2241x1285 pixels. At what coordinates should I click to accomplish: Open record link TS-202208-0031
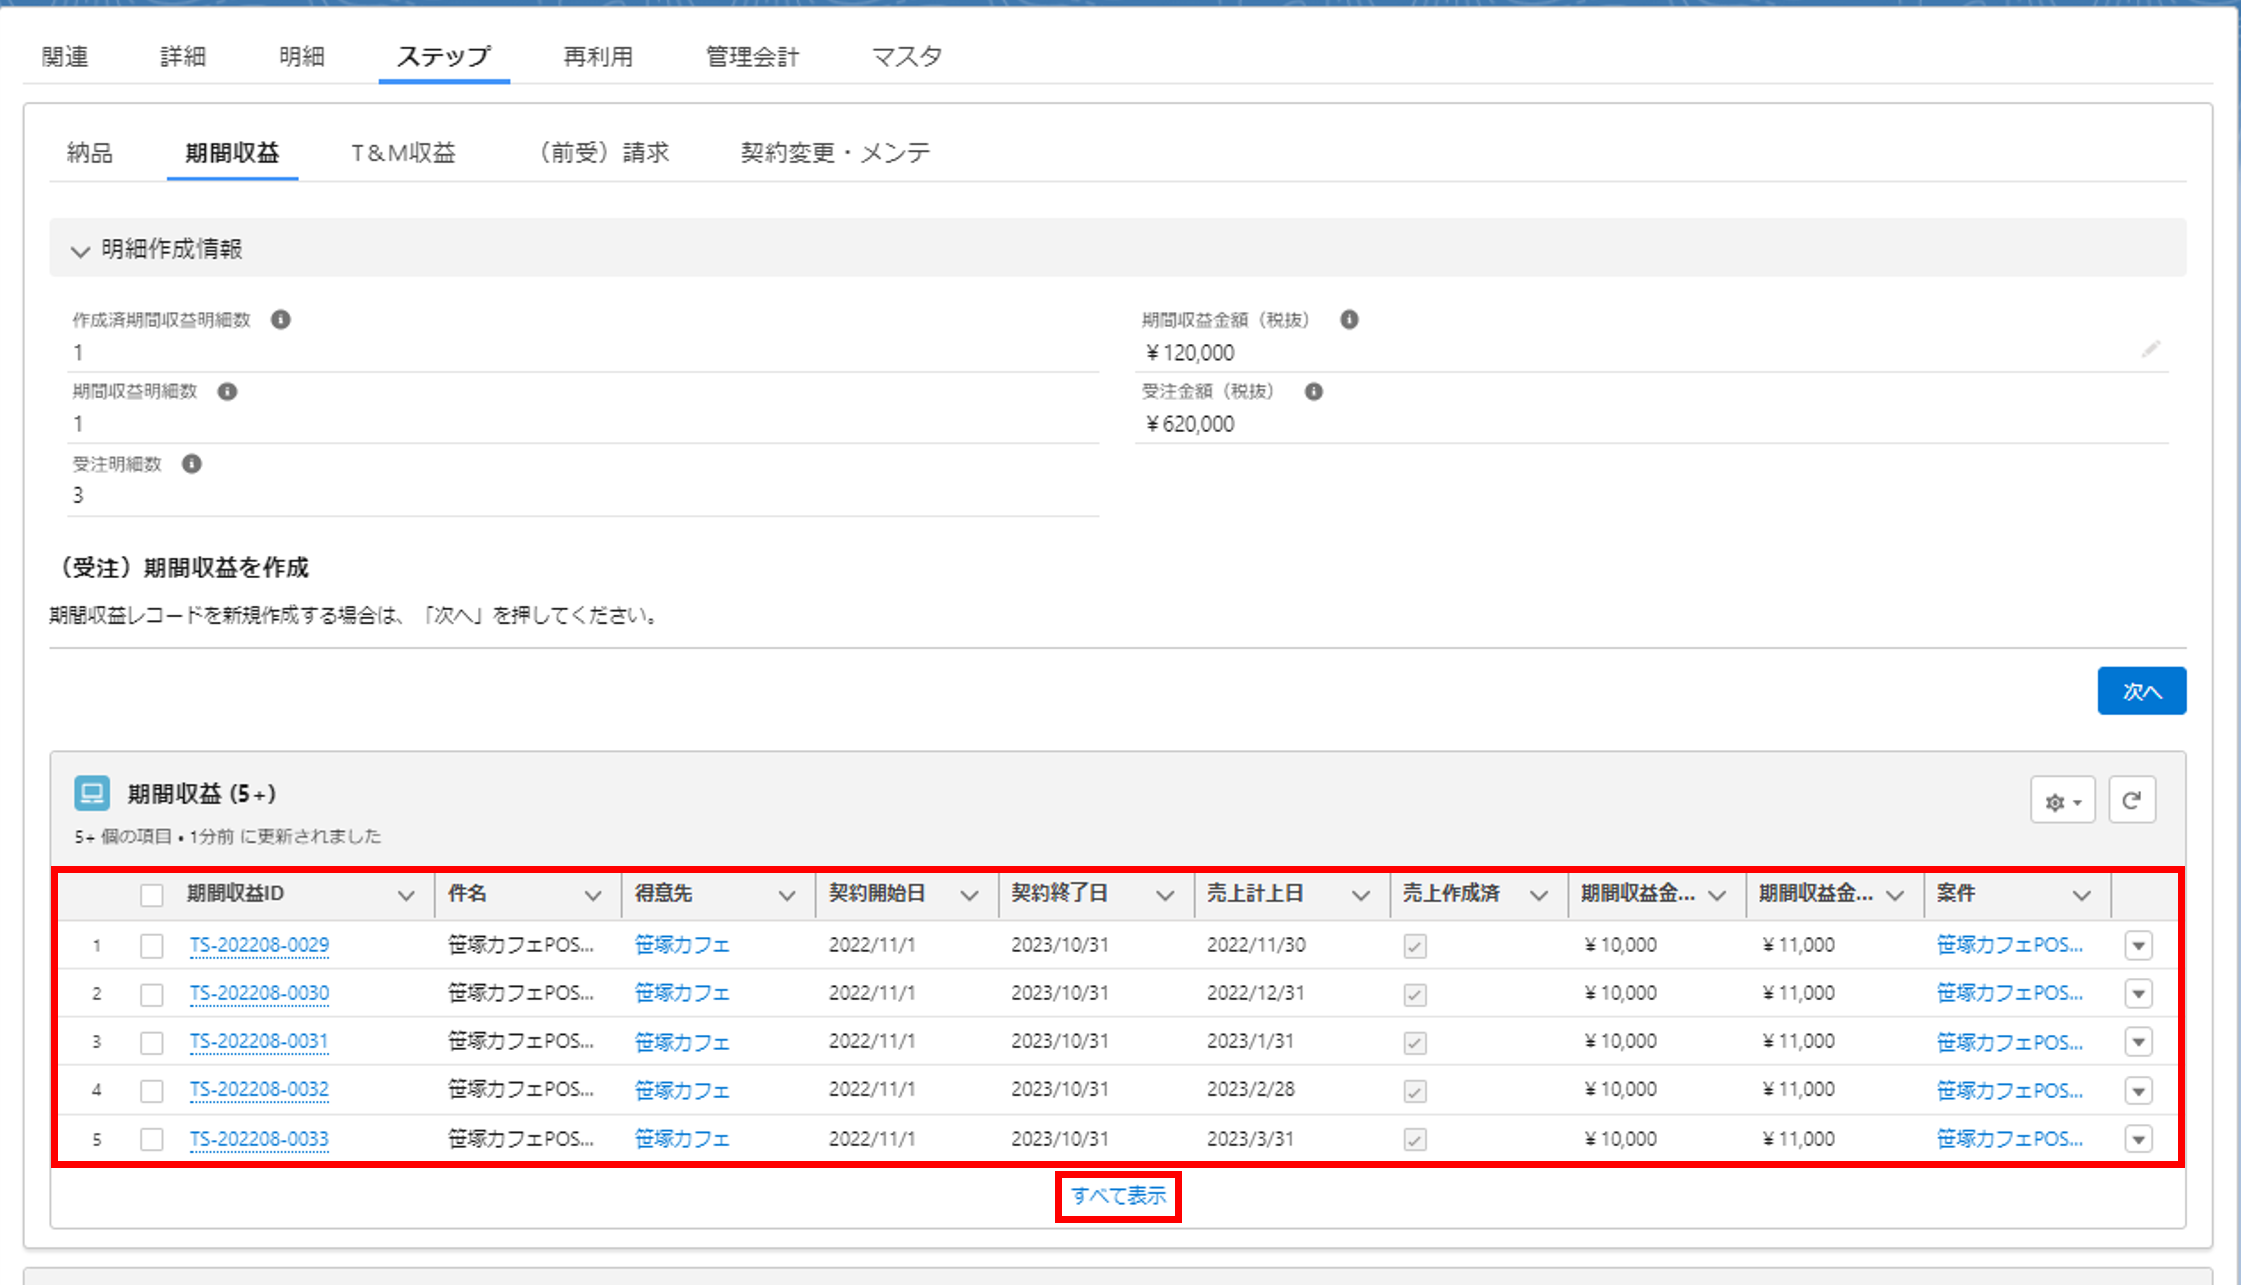(259, 1042)
